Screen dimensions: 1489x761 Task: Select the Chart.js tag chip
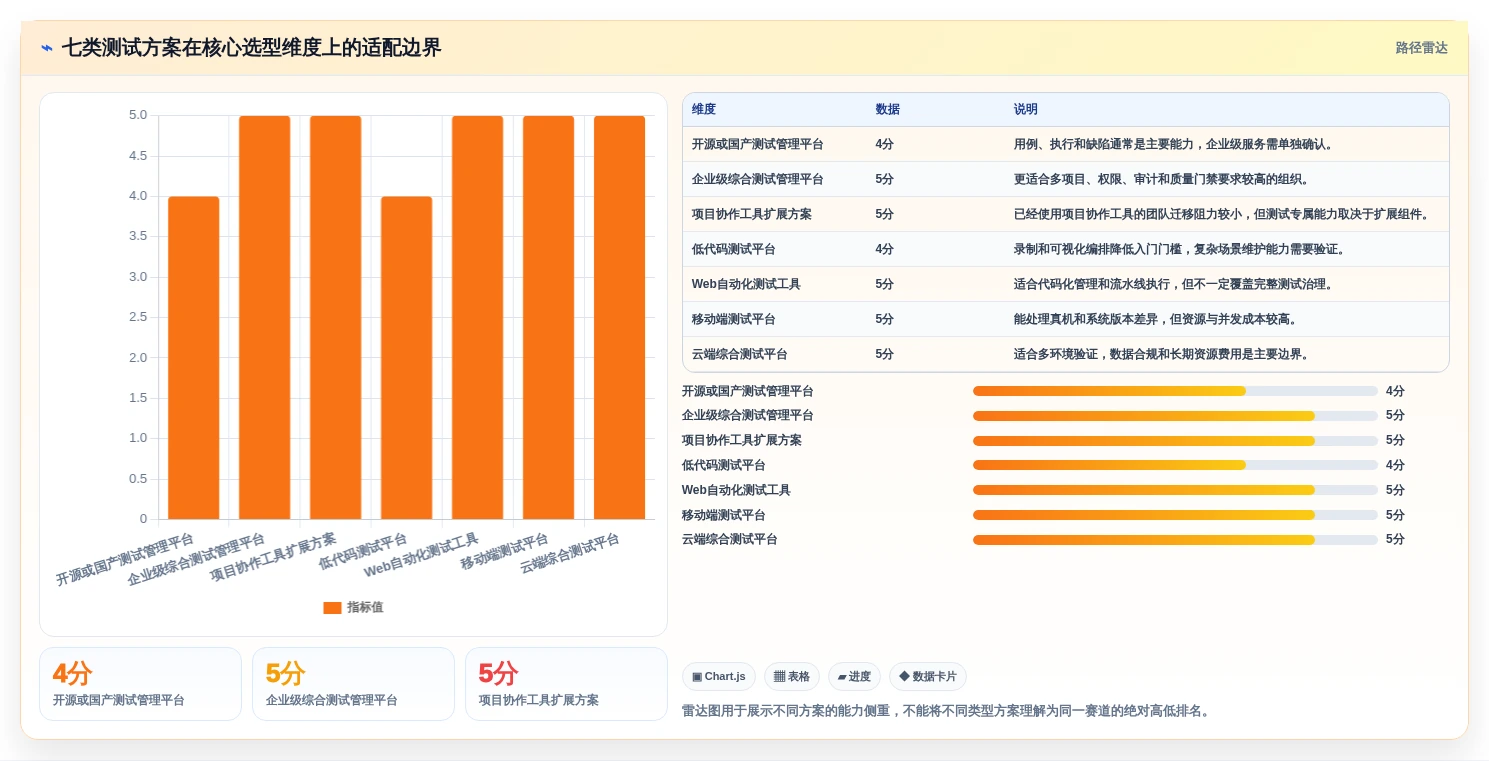pos(719,676)
